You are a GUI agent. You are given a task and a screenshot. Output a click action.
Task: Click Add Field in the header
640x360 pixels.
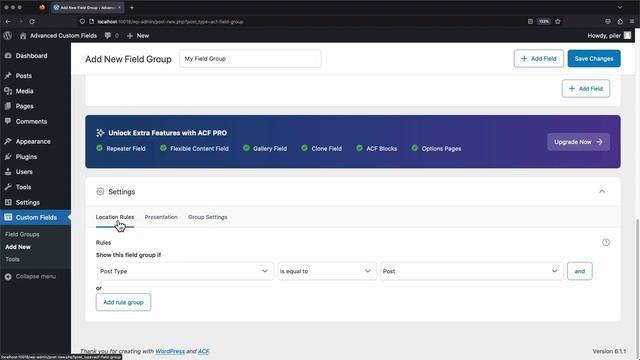(539, 58)
